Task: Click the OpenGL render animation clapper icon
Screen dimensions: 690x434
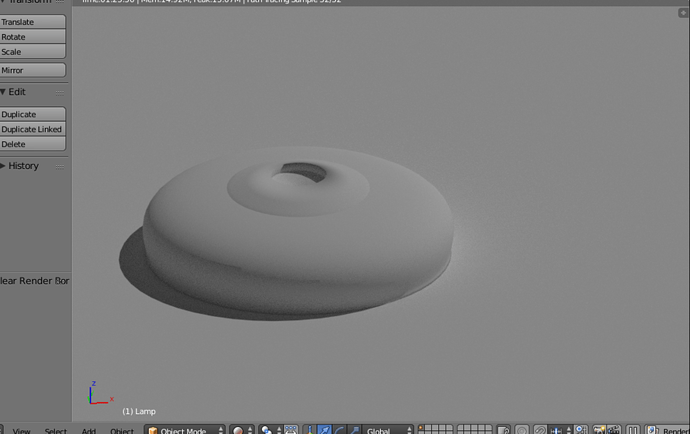Action: tap(614, 430)
